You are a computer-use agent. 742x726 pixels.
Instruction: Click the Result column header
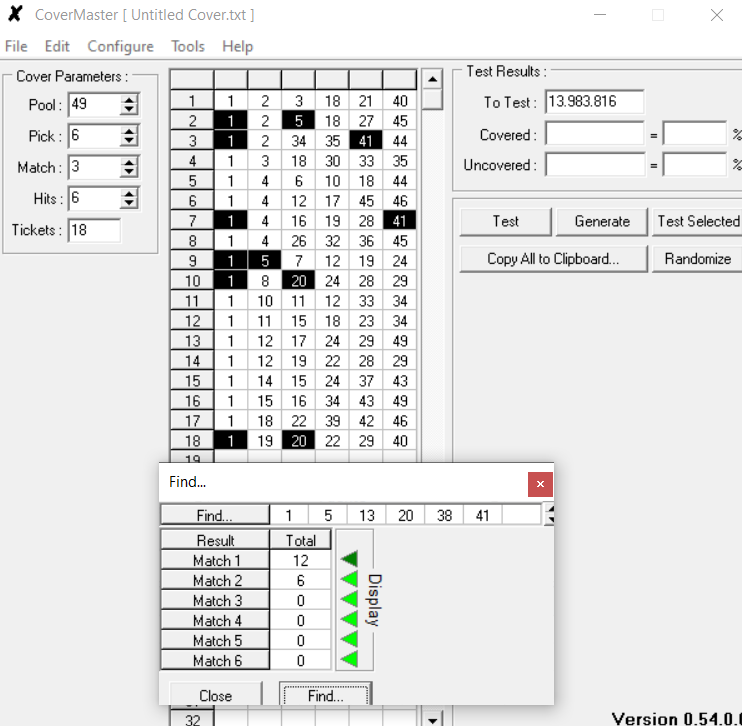(215, 540)
